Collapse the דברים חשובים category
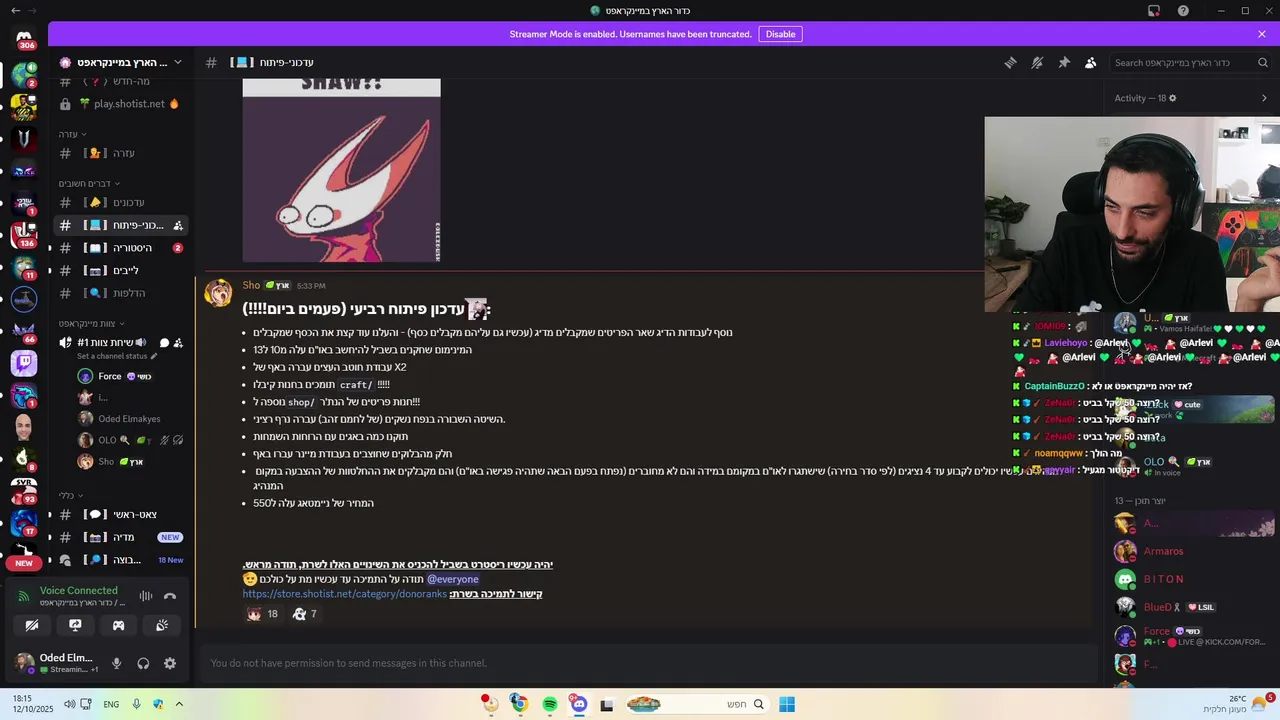The width and height of the screenshot is (1280, 720). coord(89,183)
